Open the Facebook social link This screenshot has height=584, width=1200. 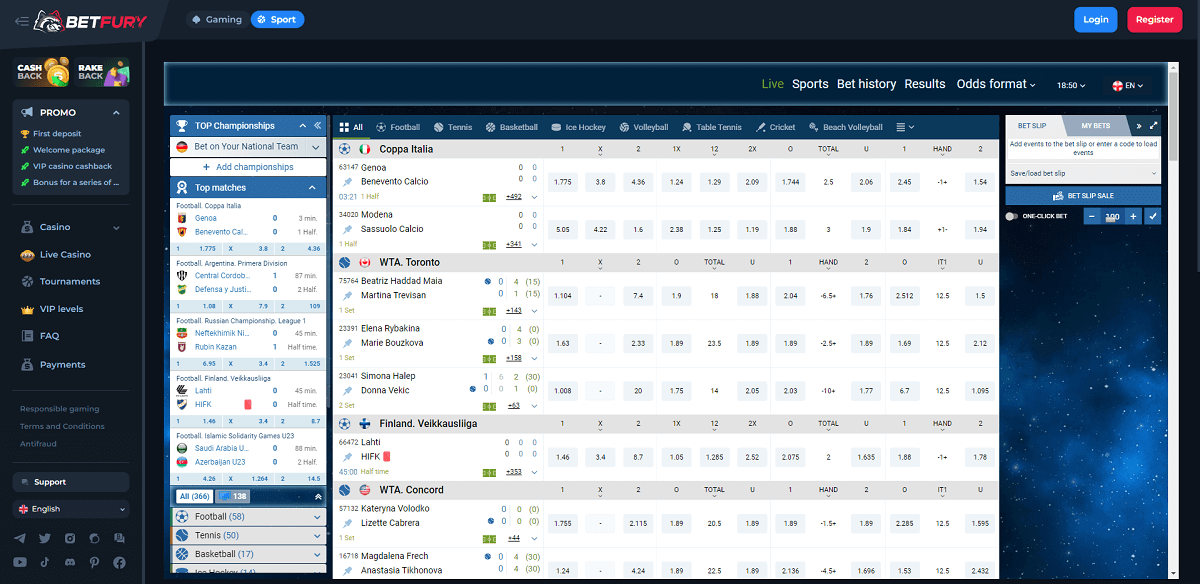(x=119, y=562)
